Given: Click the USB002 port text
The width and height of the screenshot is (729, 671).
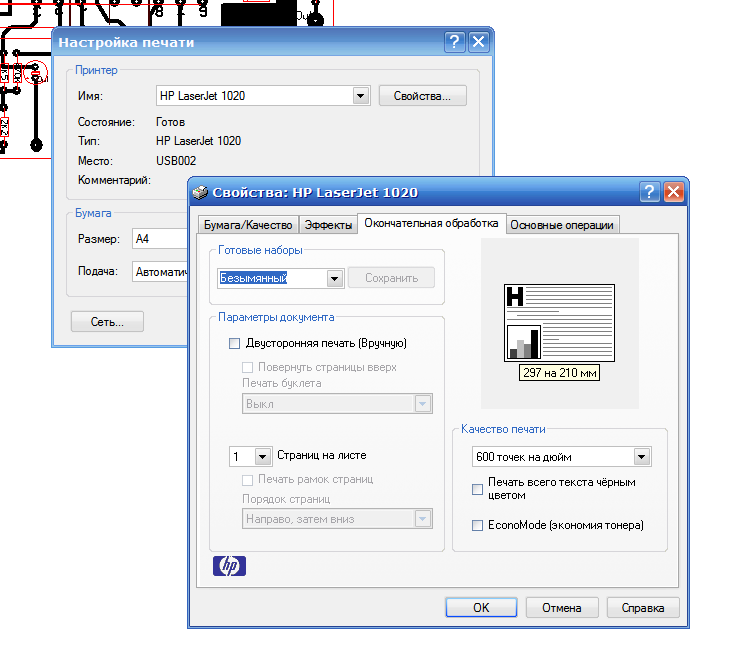Looking at the screenshot, I should point(176,161).
